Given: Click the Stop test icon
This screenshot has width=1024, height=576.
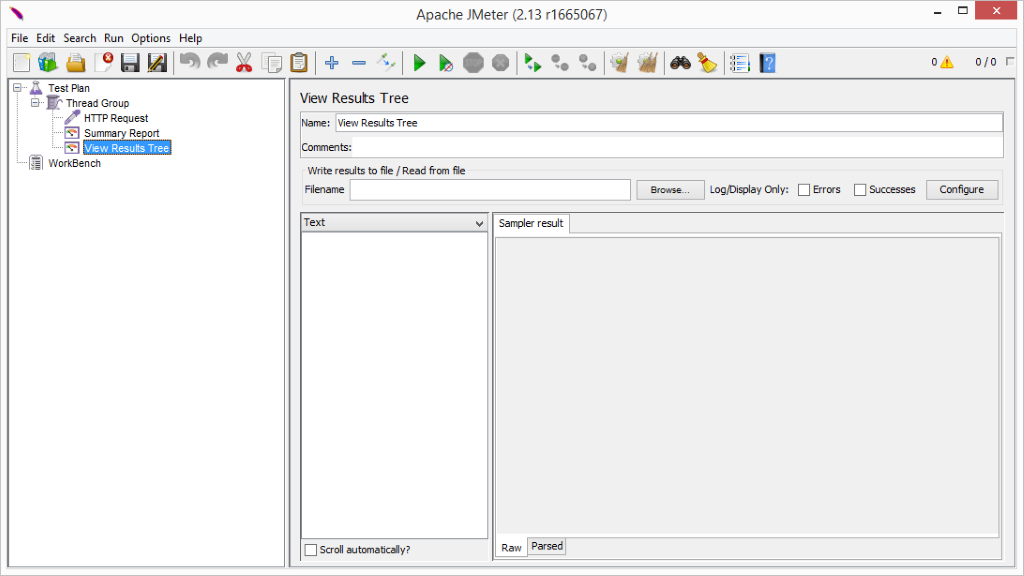Looking at the screenshot, I should tap(473, 63).
